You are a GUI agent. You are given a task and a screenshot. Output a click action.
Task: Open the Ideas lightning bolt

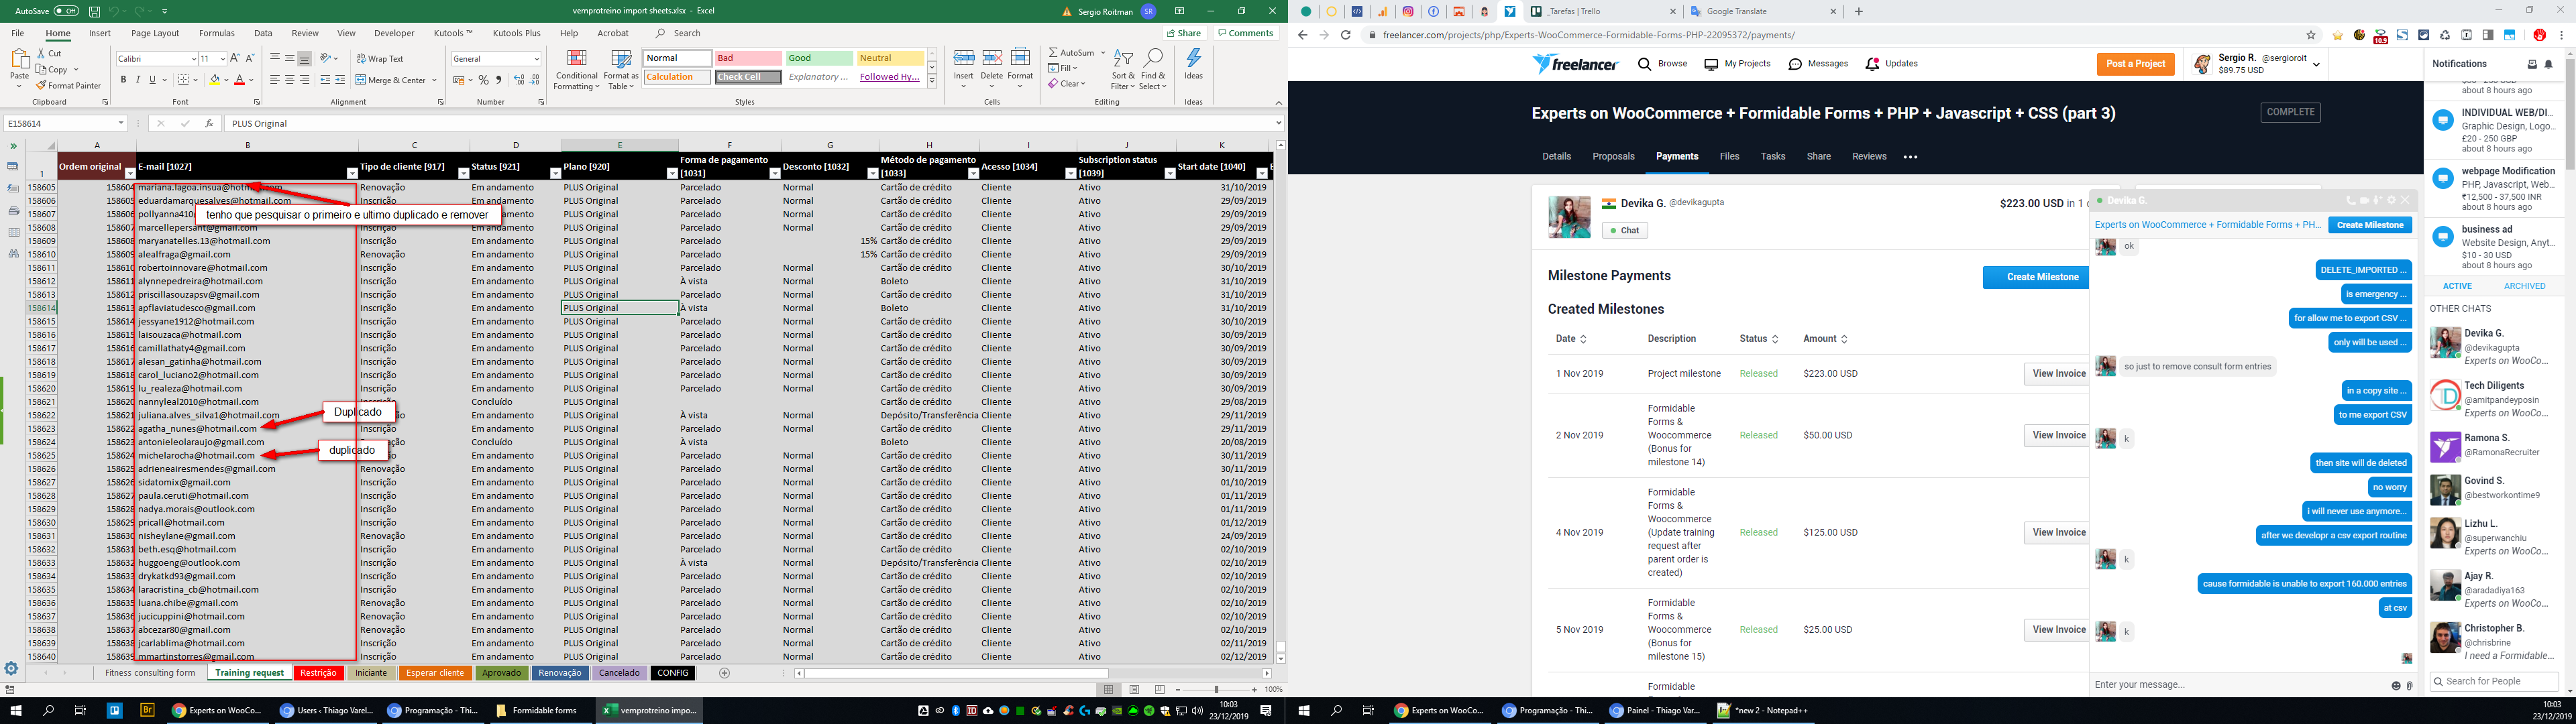pyautogui.click(x=1193, y=59)
